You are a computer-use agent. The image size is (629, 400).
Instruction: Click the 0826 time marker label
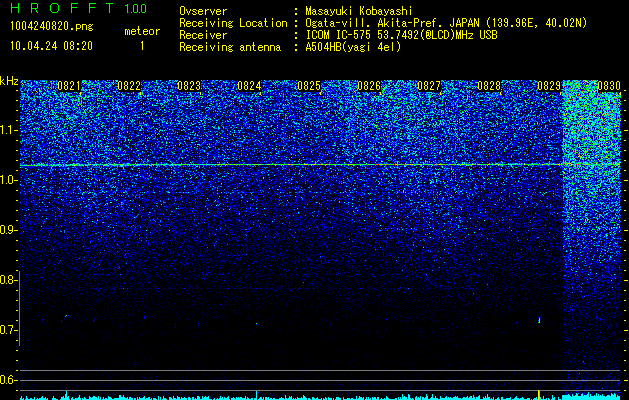[369, 86]
